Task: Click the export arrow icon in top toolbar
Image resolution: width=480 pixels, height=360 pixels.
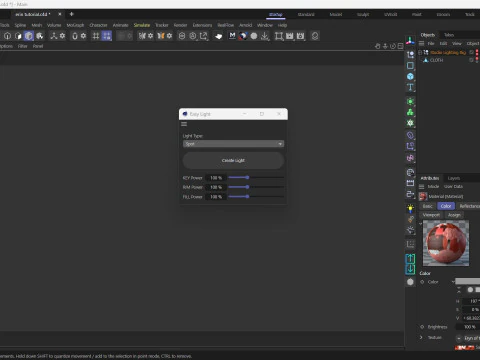Action: [203, 36]
